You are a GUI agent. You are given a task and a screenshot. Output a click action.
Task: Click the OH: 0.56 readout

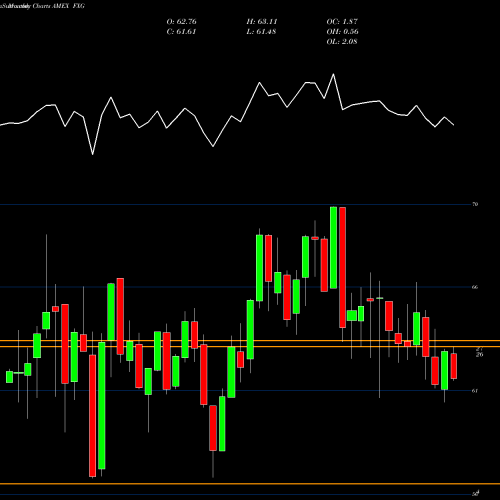(x=342, y=32)
